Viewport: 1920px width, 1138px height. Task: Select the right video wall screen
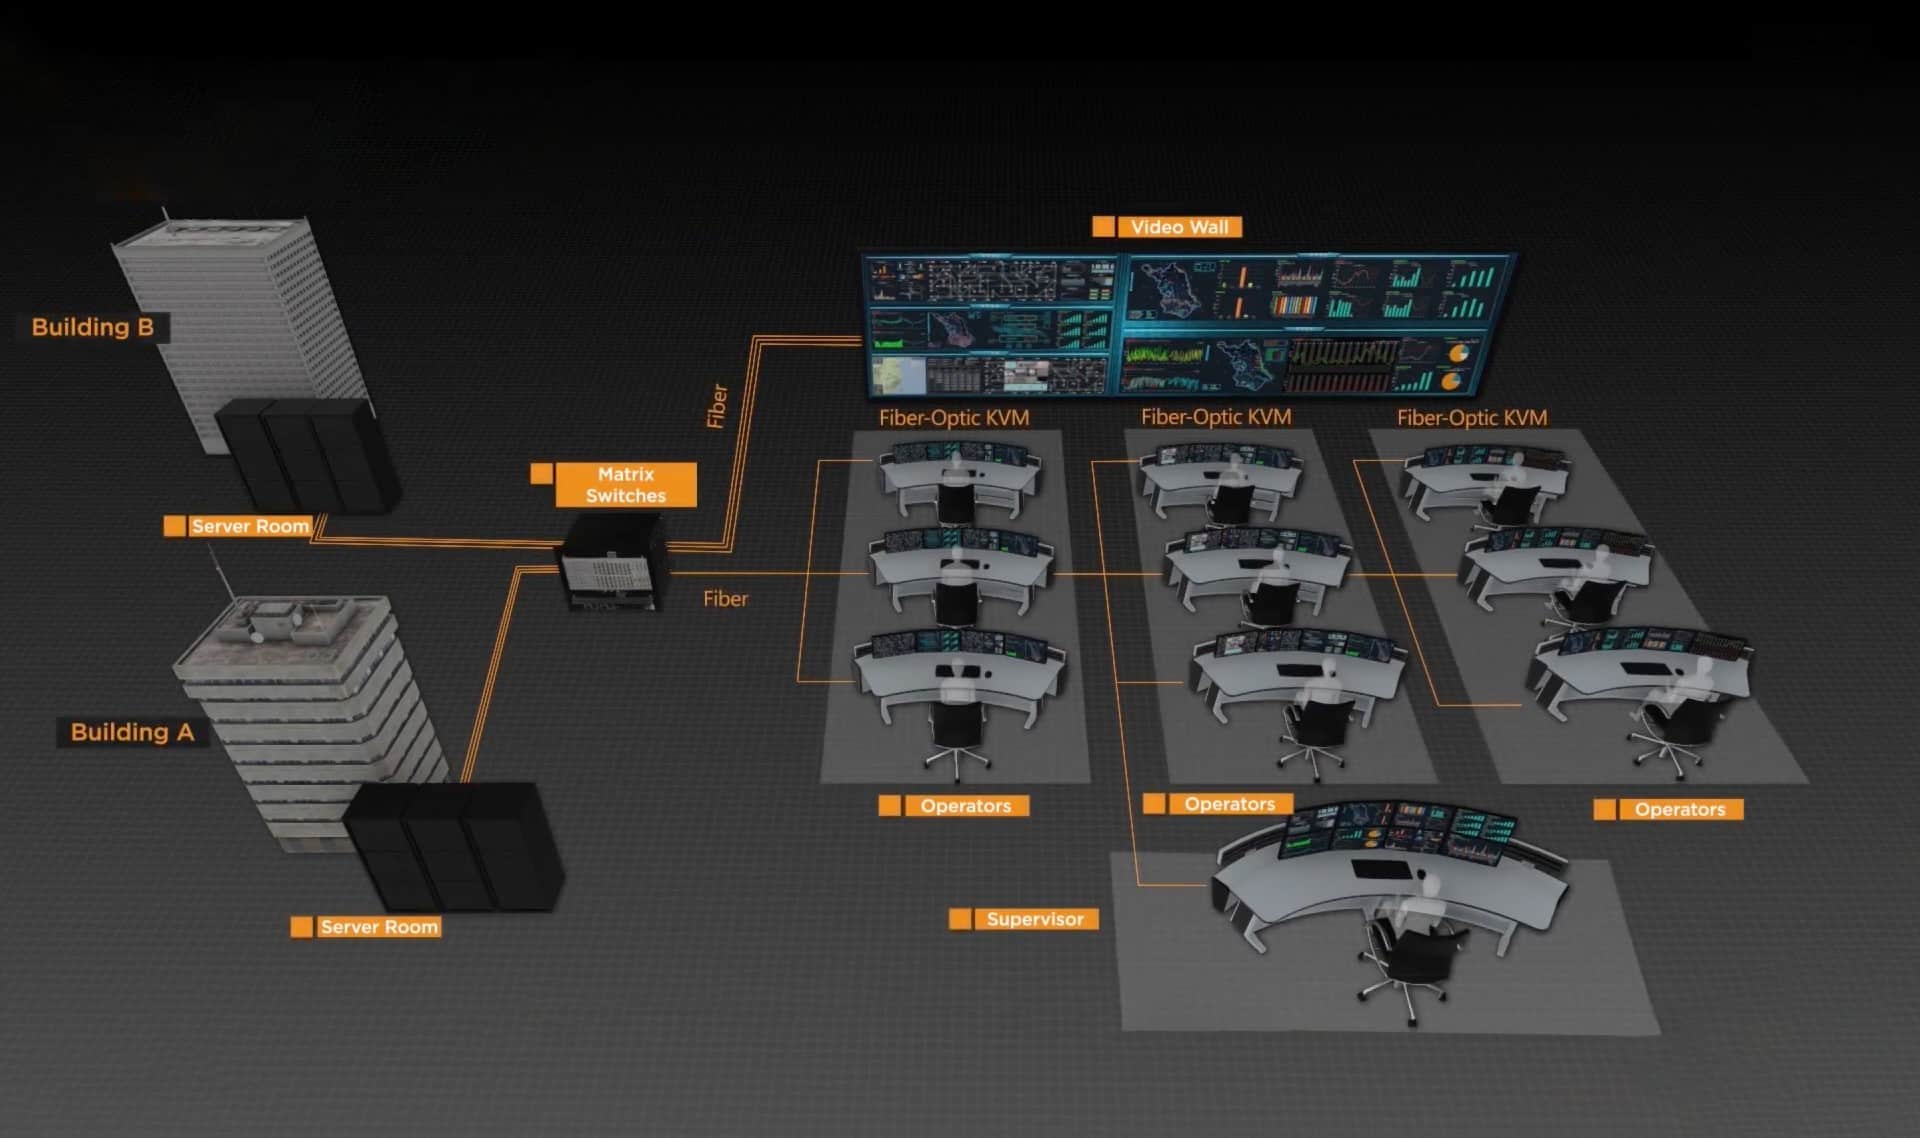tap(1318, 325)
